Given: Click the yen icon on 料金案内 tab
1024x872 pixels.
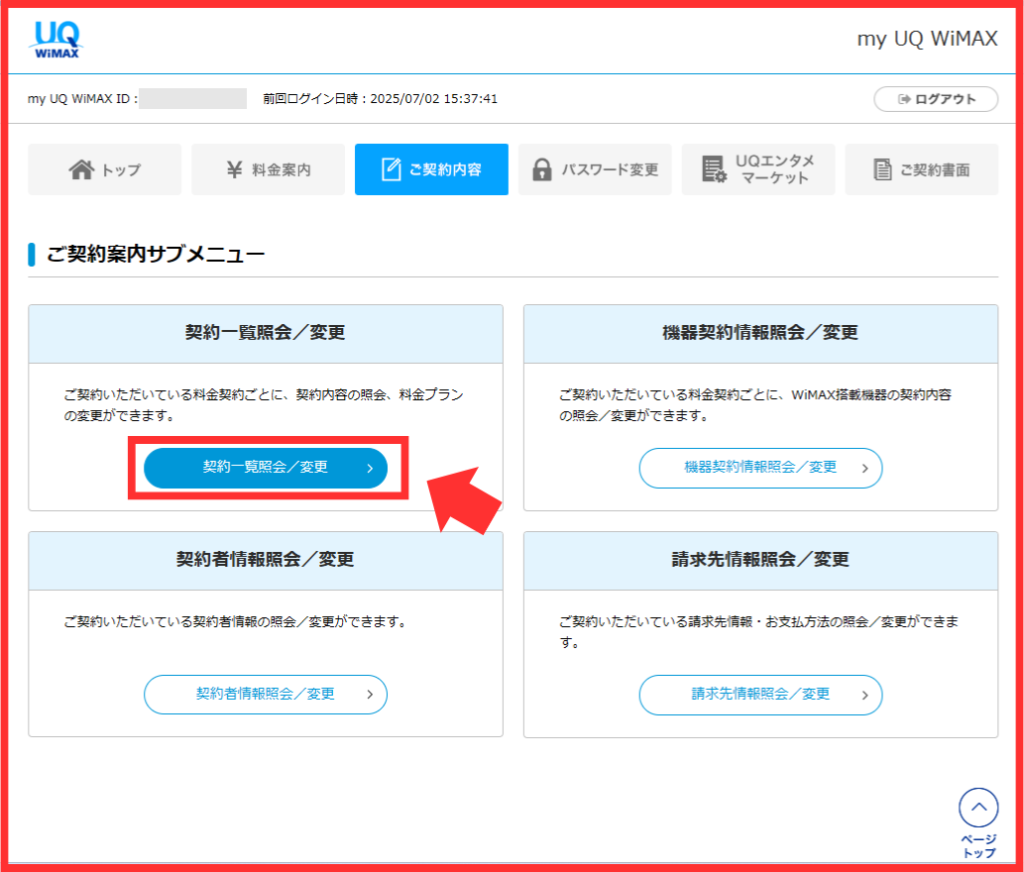Looking at the screenshot, I should point(234,169).
